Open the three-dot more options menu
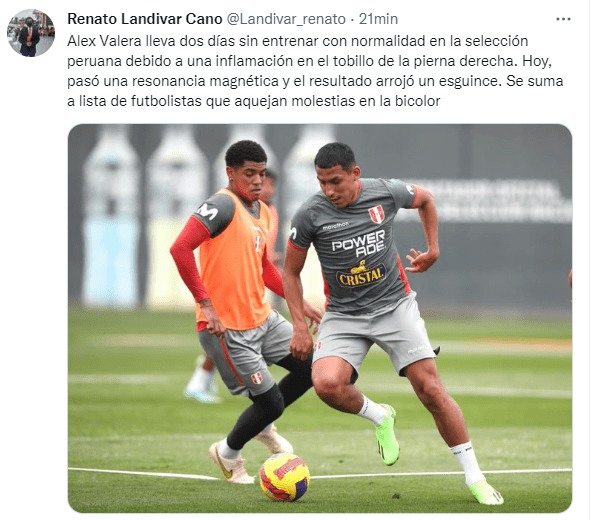Screen dimensions: 595x520 click(563, 19)
